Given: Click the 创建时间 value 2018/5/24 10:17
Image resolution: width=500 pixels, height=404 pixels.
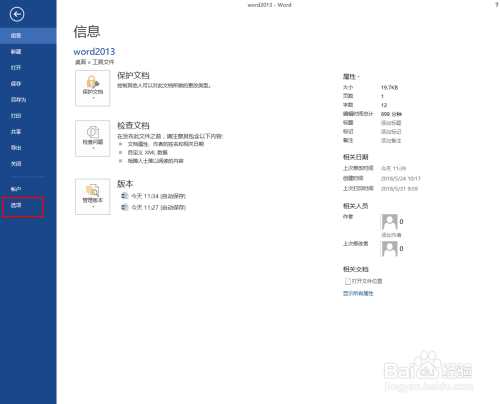Looking at the screenshot, I should pos(401,179).
